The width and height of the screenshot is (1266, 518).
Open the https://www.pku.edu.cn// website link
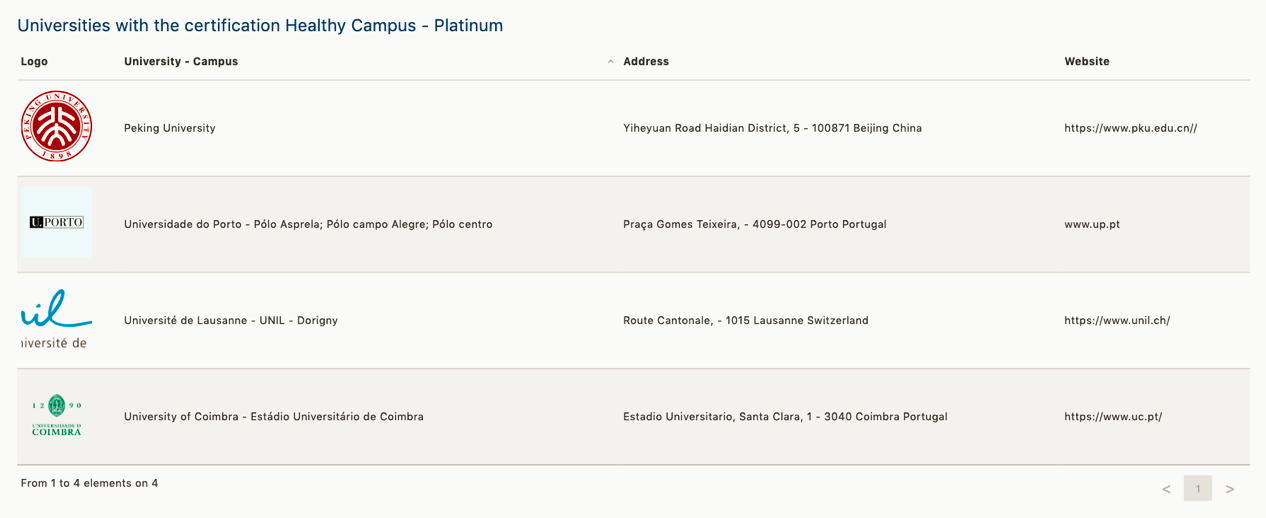(x=1131, y=128)
